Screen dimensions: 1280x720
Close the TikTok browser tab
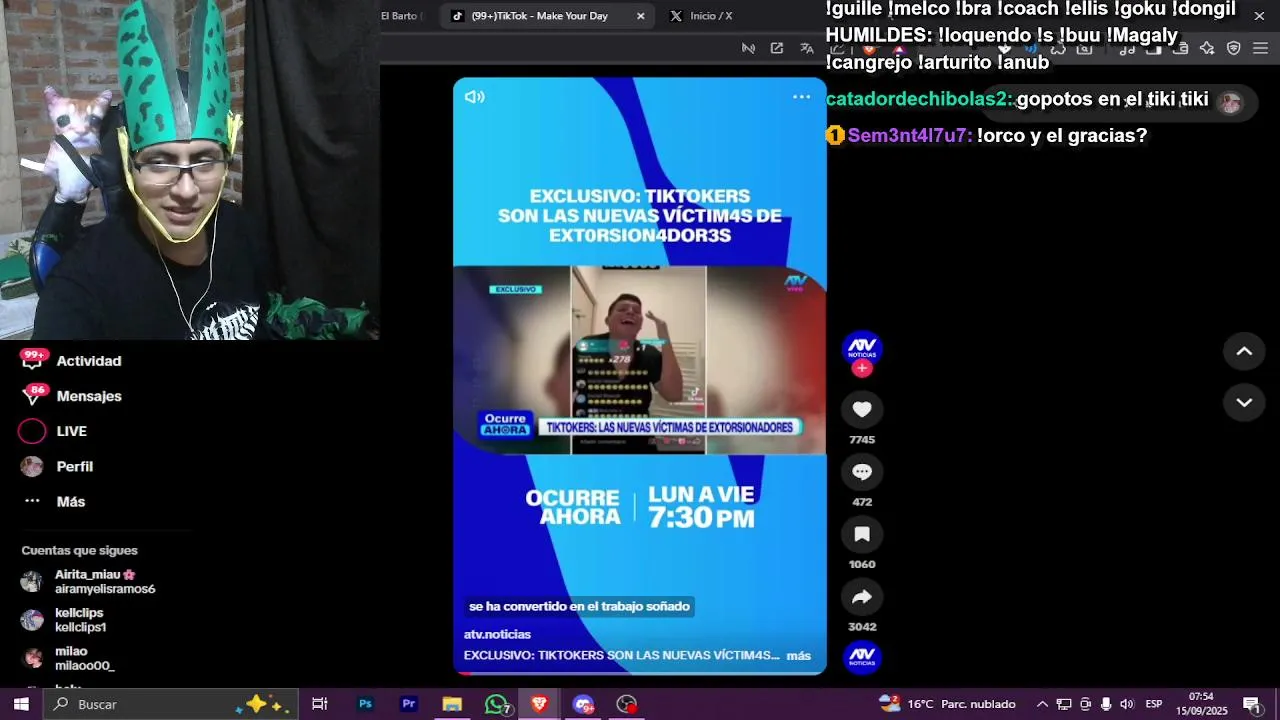coord(640,16)
